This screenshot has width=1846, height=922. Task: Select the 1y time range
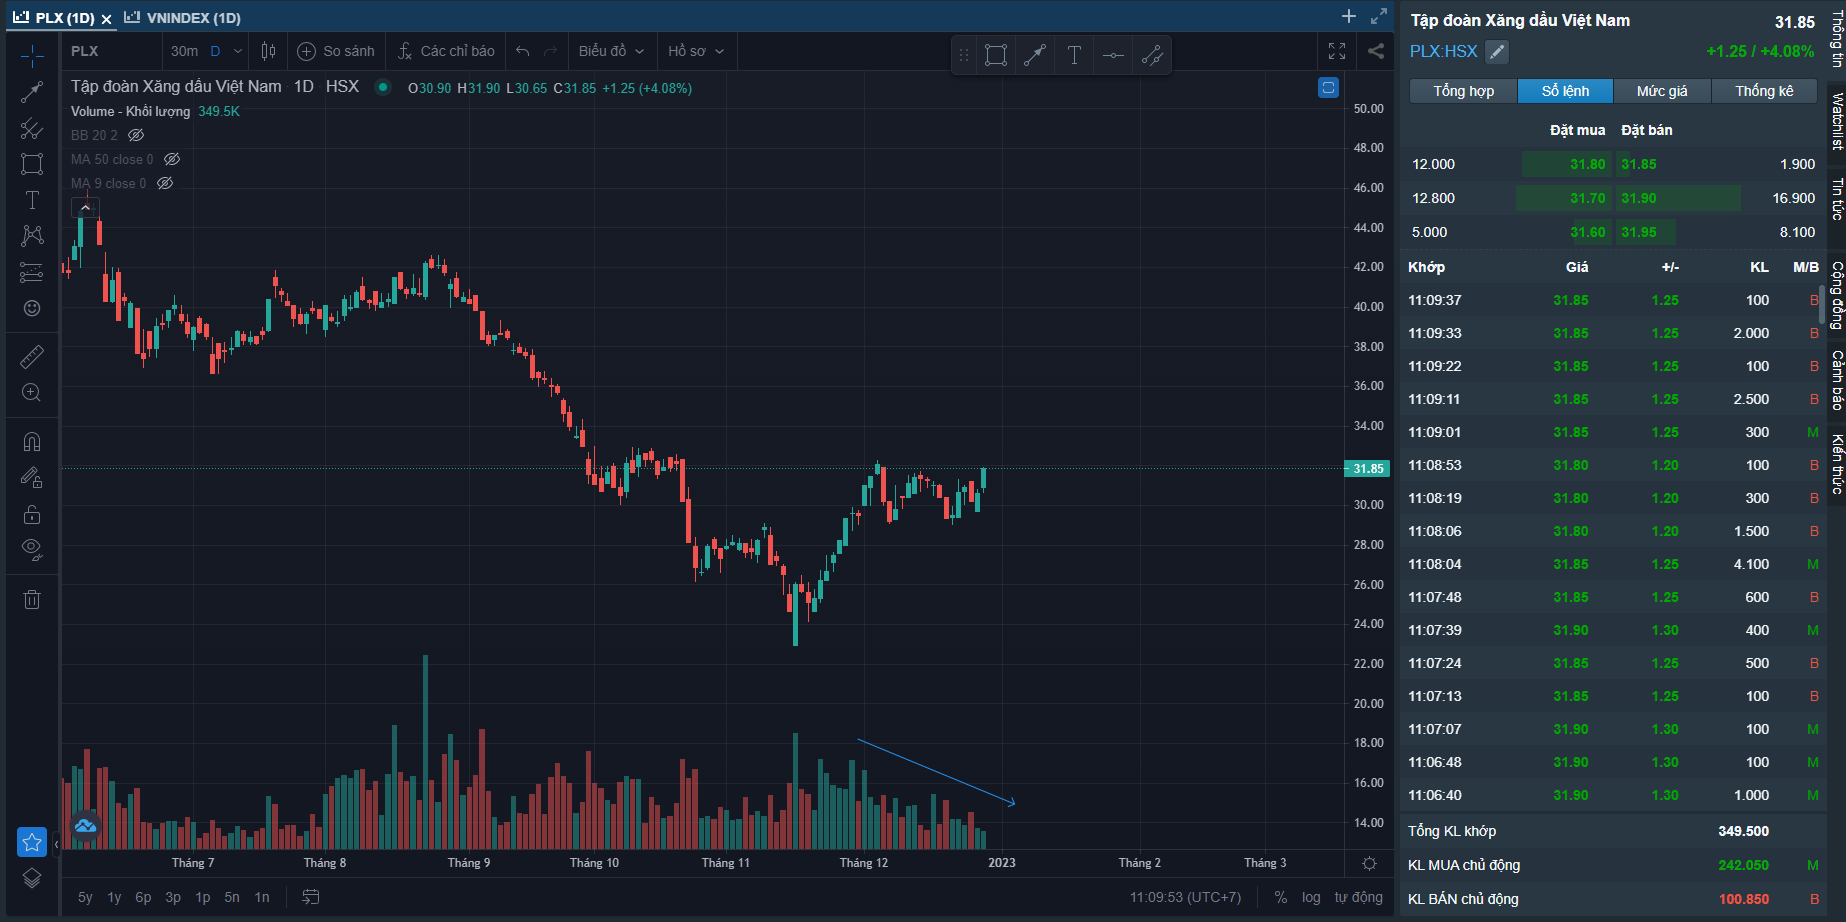[114, 897]
